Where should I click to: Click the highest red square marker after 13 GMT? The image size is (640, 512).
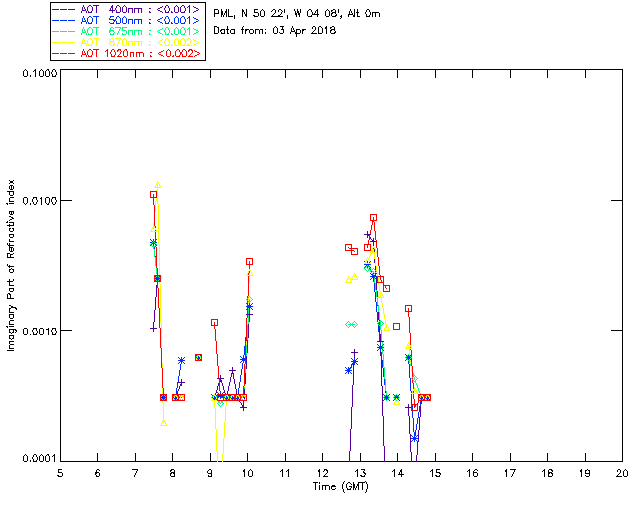pos(373,217)
